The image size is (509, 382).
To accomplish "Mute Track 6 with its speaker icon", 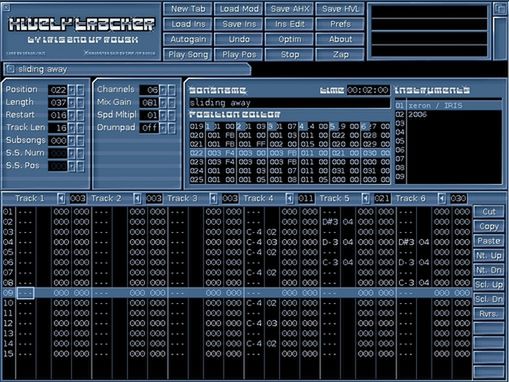I will tap(442, 199).
